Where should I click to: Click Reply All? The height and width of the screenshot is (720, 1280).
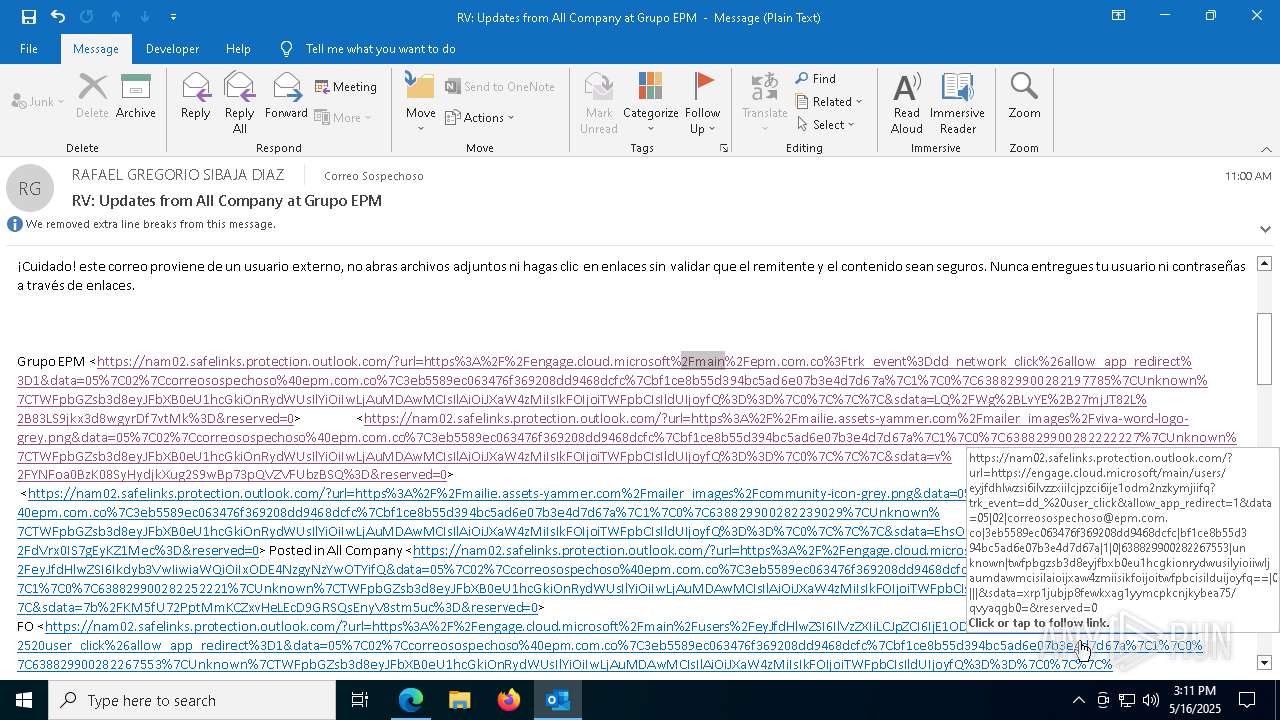tap(240, 103)
